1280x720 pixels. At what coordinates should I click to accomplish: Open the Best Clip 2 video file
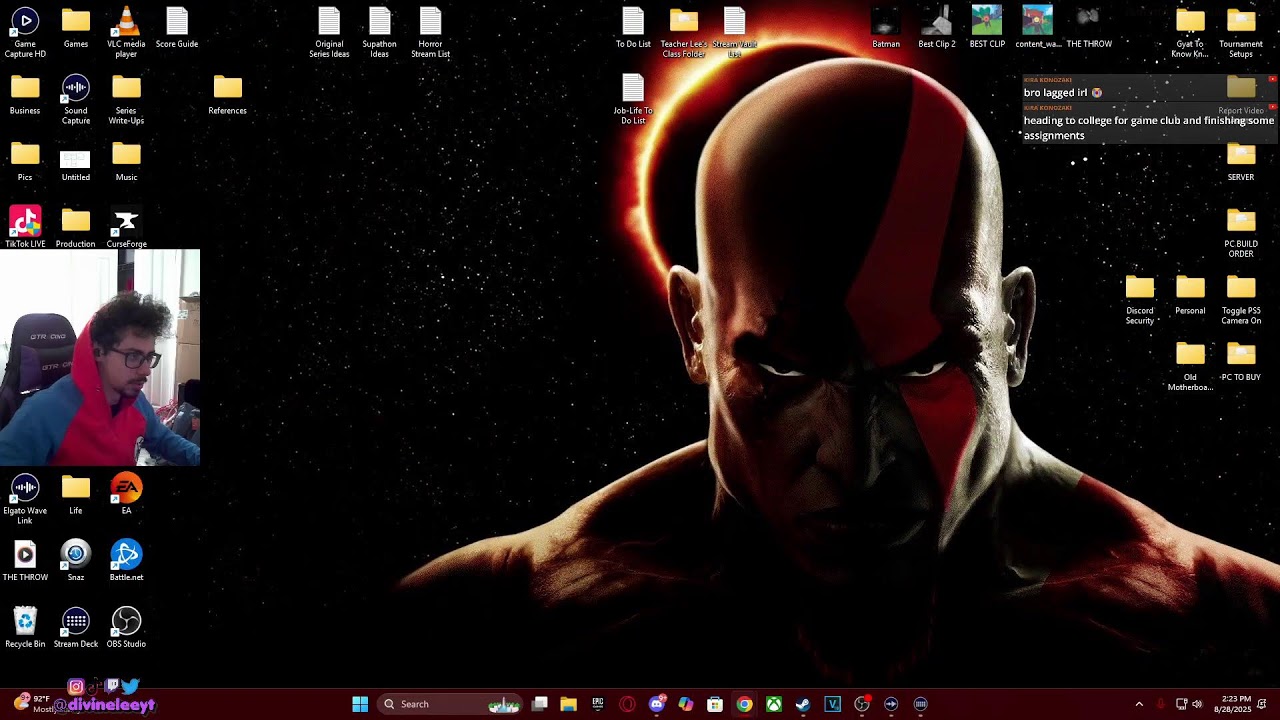(x=937, y=27)
